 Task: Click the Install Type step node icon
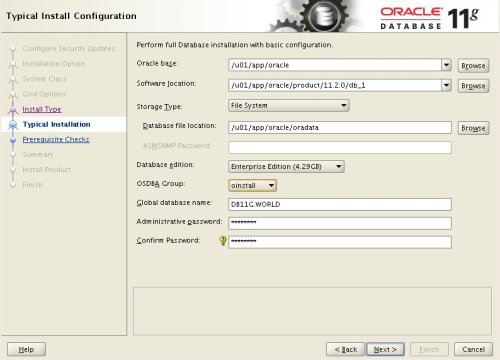point(13,109)
